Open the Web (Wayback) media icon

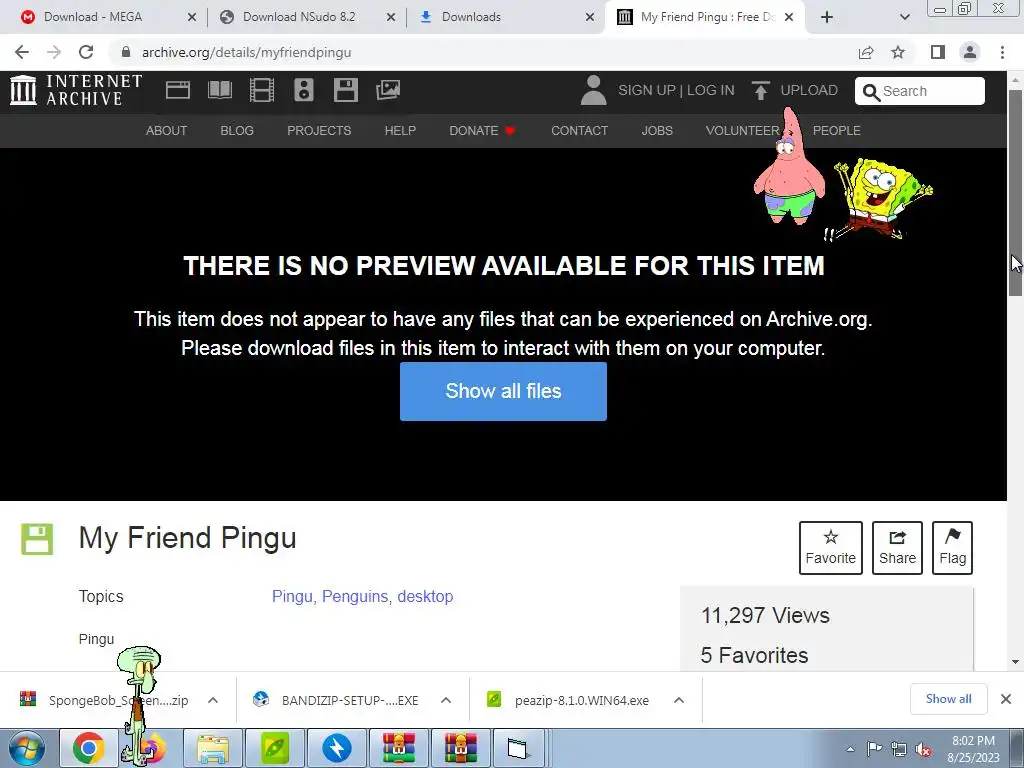pyautogui.click(x=178, y=90)
